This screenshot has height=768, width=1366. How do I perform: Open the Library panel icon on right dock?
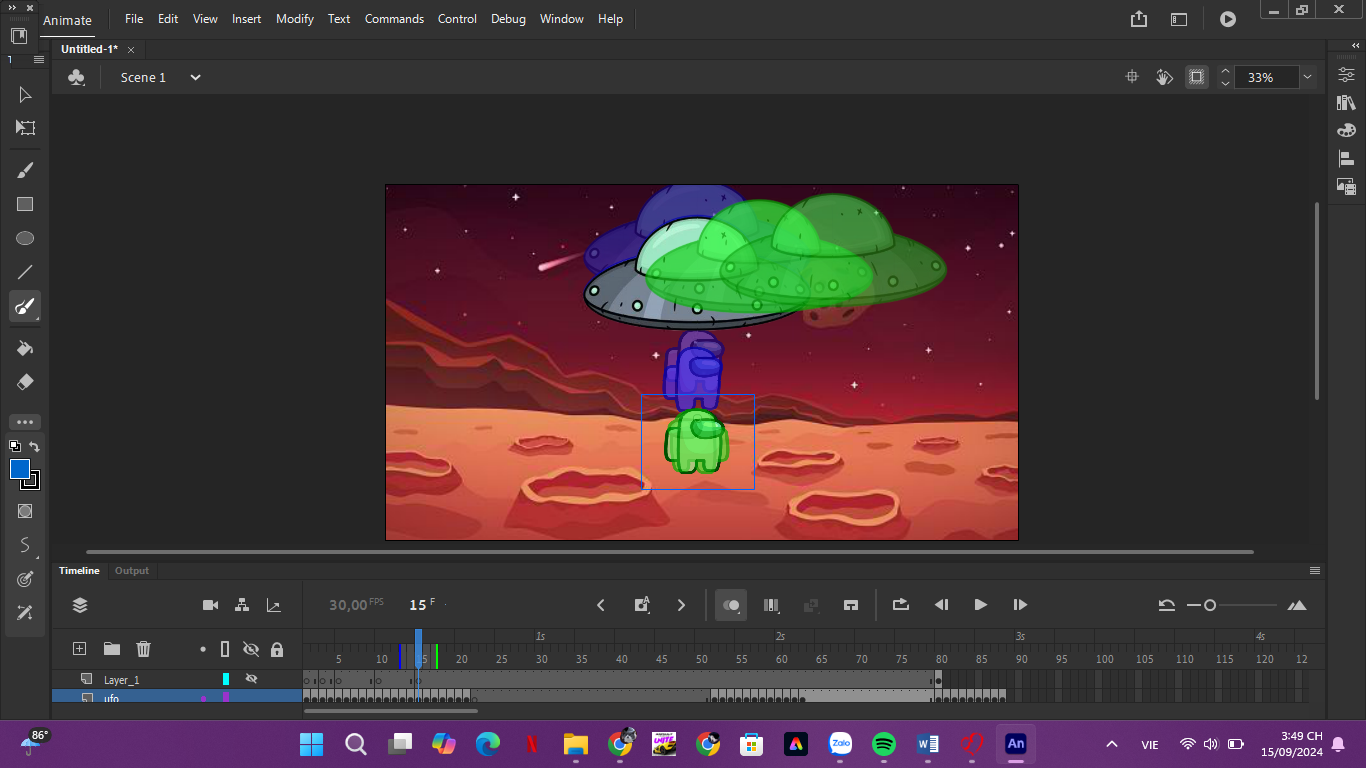point(1346,102)
